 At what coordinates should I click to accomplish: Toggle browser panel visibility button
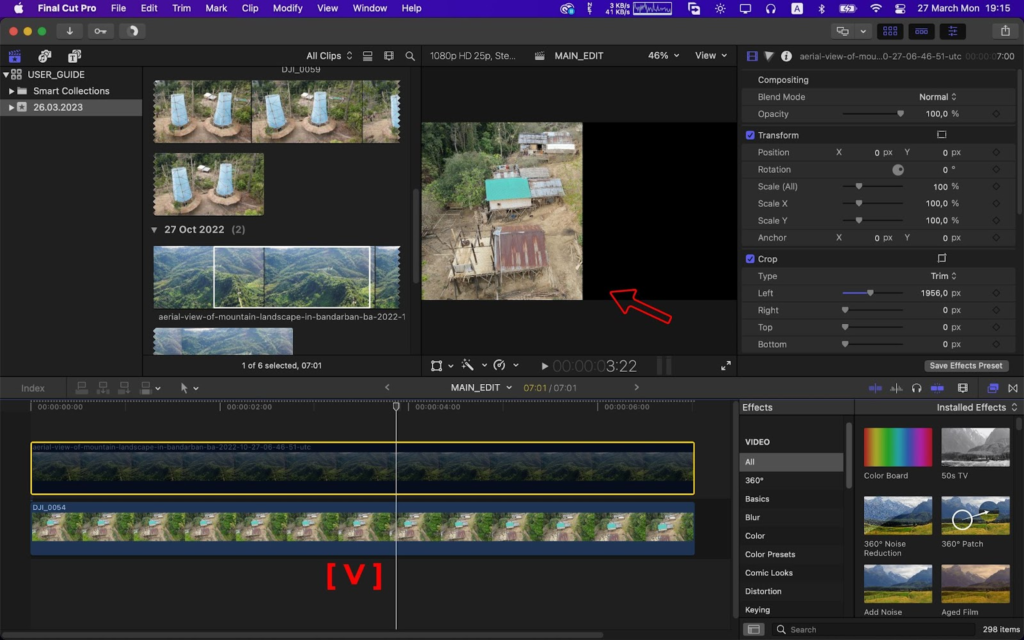[x=889, y=31]
